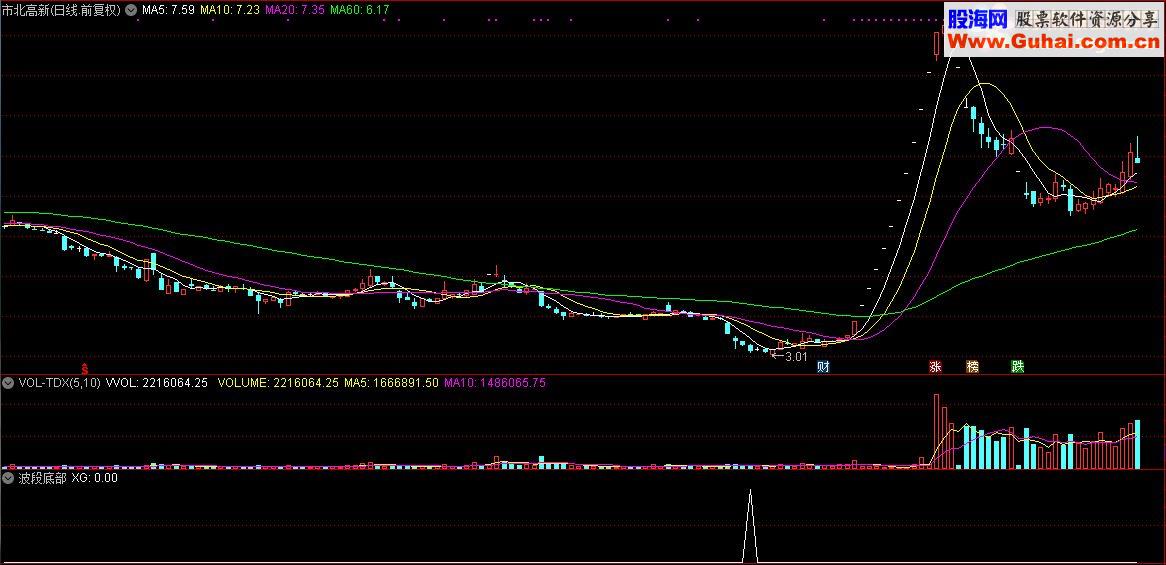Select the 市北高新(日线.前复权) title text
Screen dimensions: 1166x565
pyautogui.click(x=62, y=10)
